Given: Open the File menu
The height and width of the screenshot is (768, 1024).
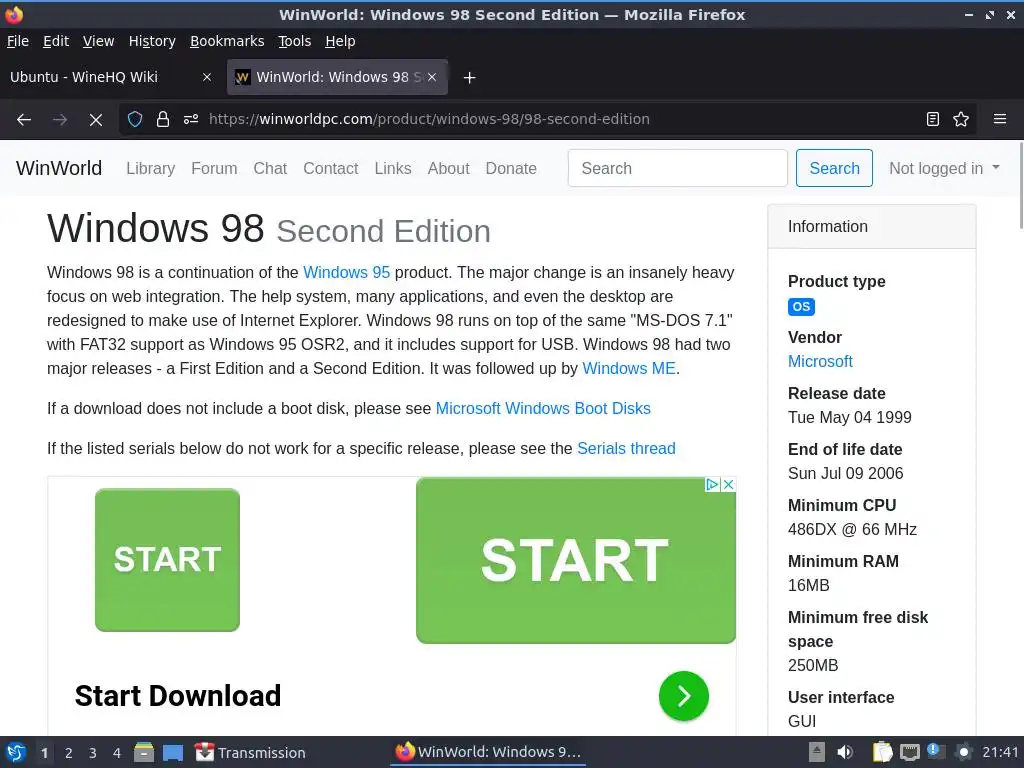Looking at the screenshot, I should [18, 41].
